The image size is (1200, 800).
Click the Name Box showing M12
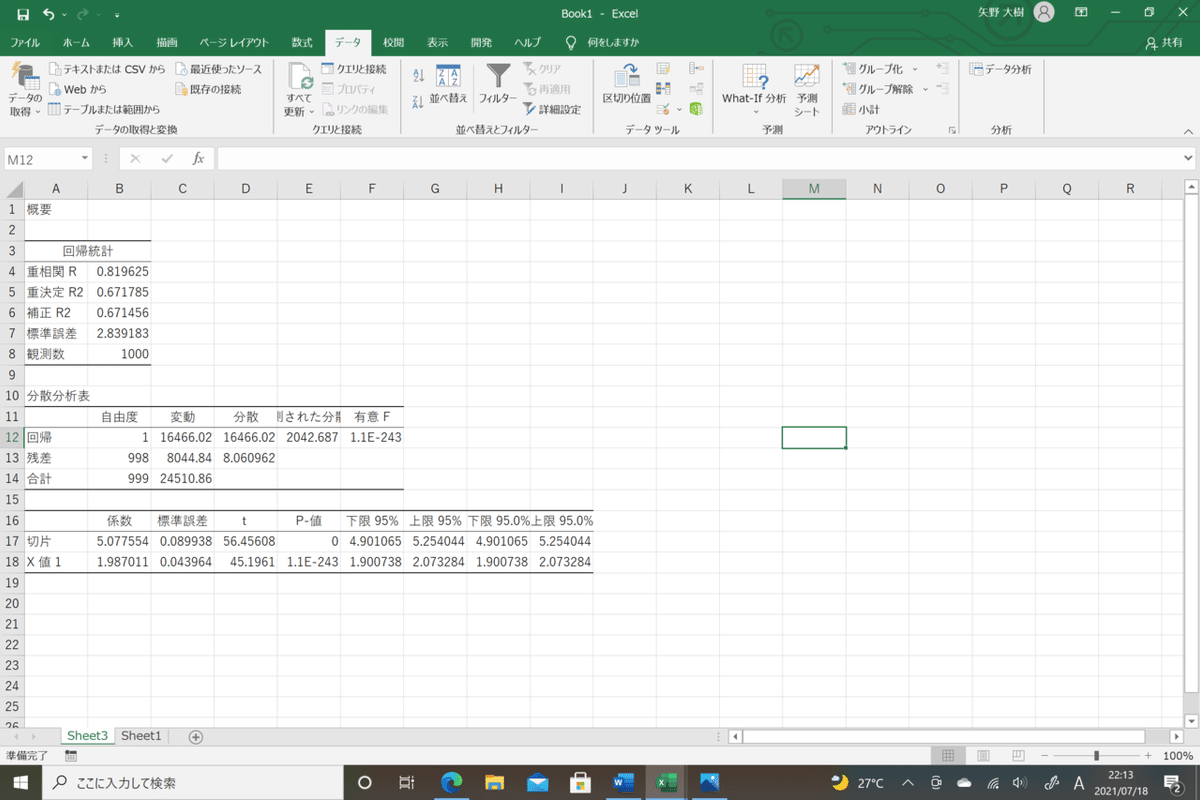coord(40,158)
